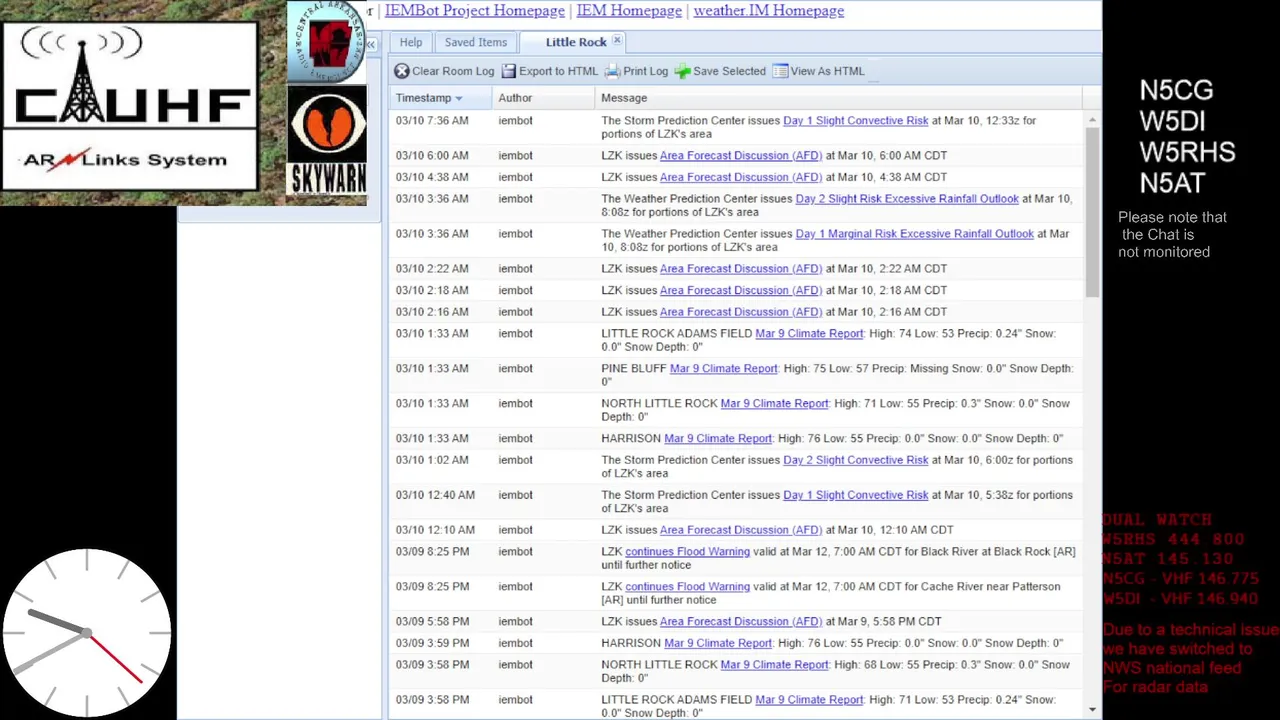Click the Clear Room Log button label
This screenshot has height=720, width=1280.
(453, 71)
